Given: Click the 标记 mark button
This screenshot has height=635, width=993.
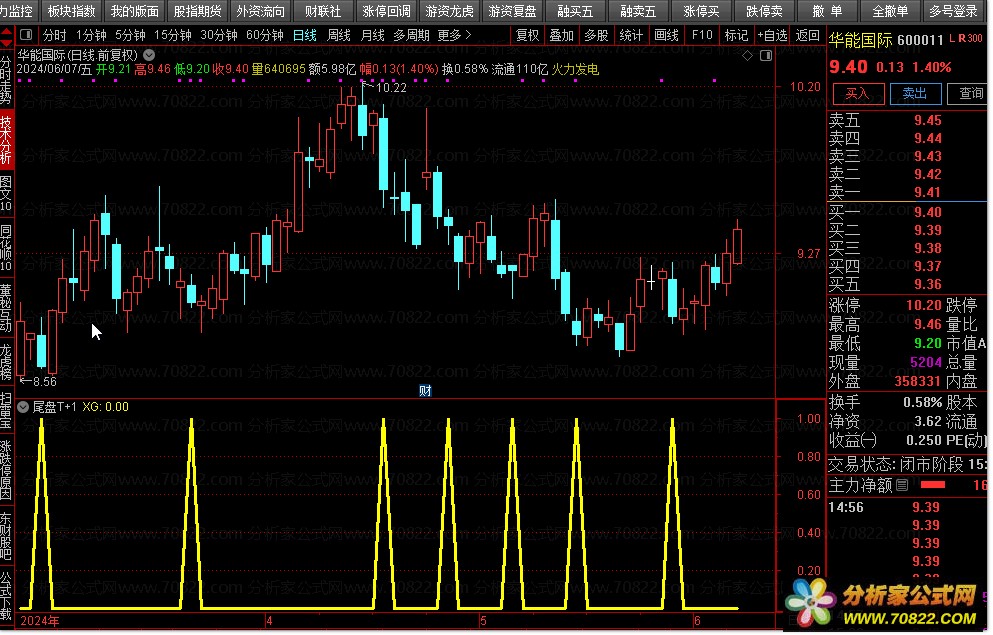Looking at the screenshot, I should pos(737,35).
